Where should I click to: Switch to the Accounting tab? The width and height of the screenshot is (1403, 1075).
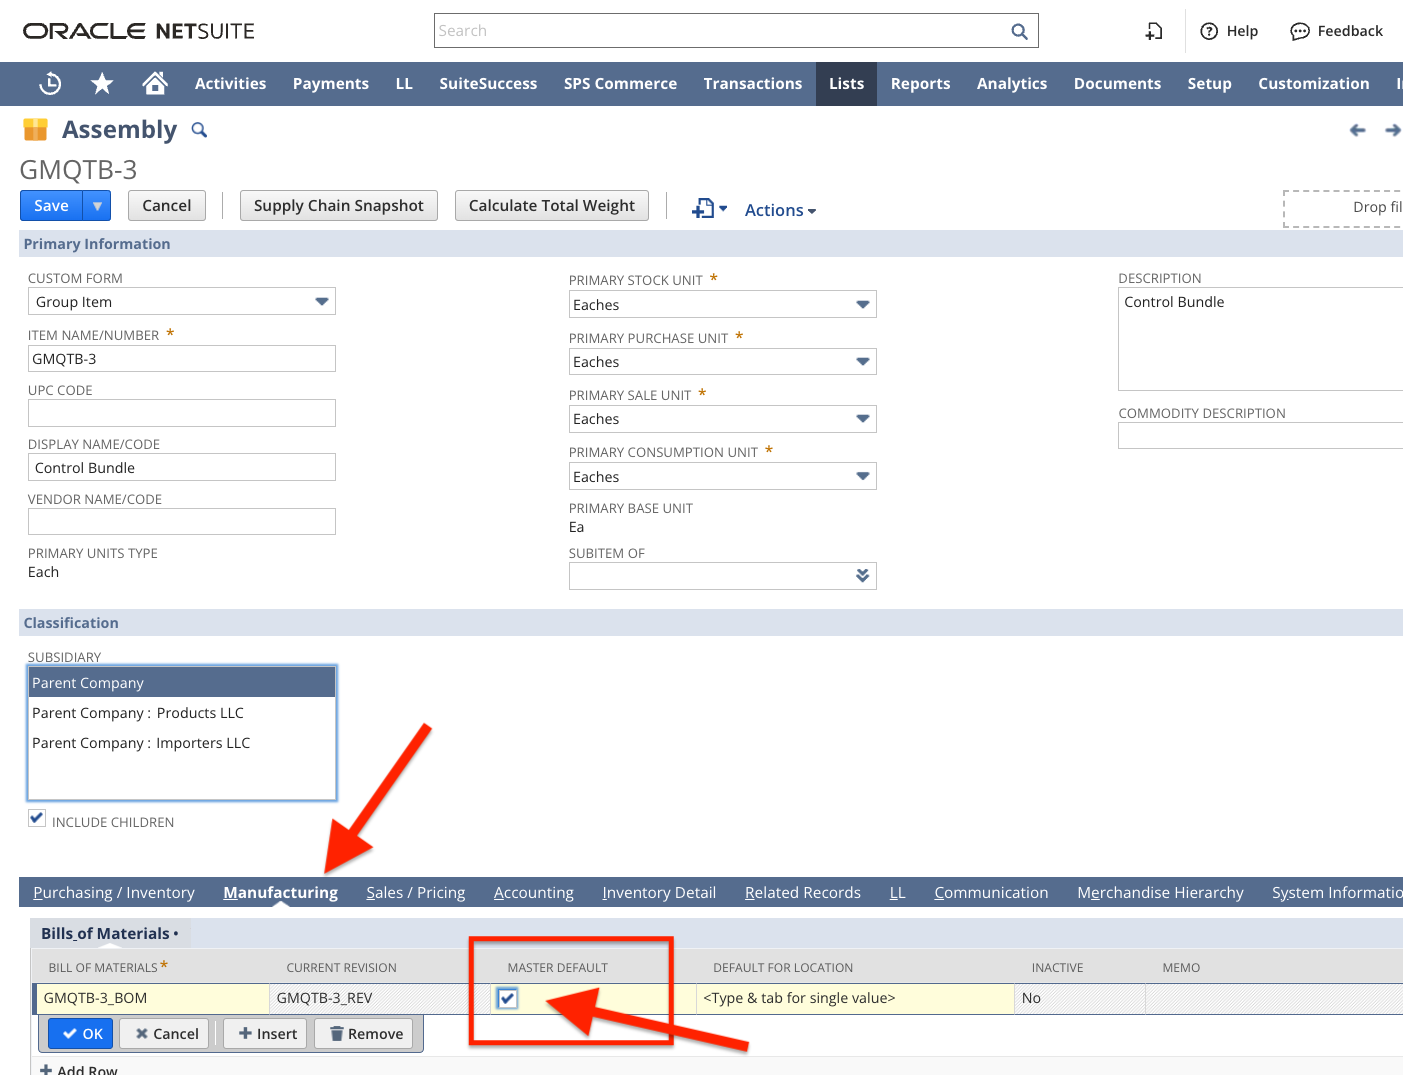coord(534,893)
